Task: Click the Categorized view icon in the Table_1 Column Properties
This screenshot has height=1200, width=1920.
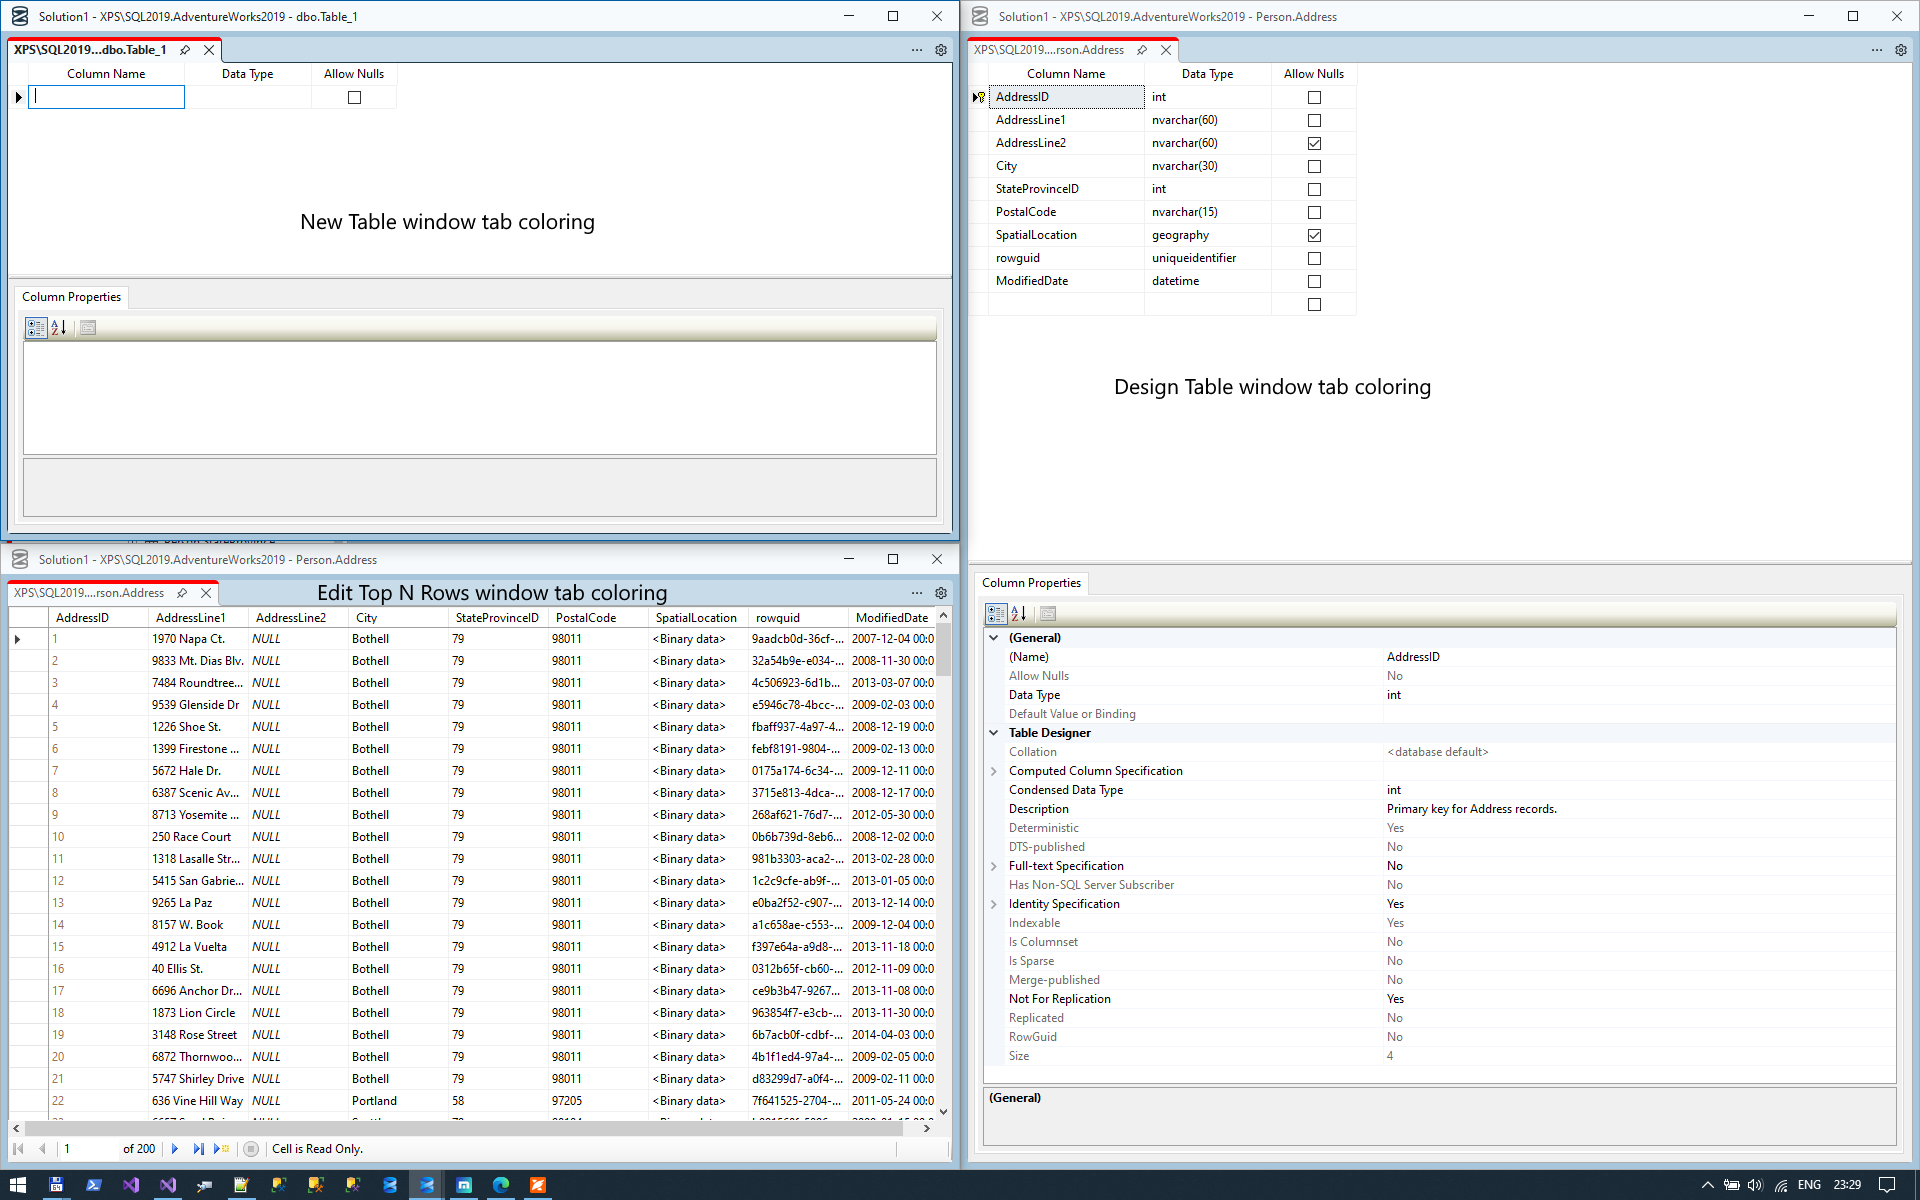Action: tap(36, 327)
